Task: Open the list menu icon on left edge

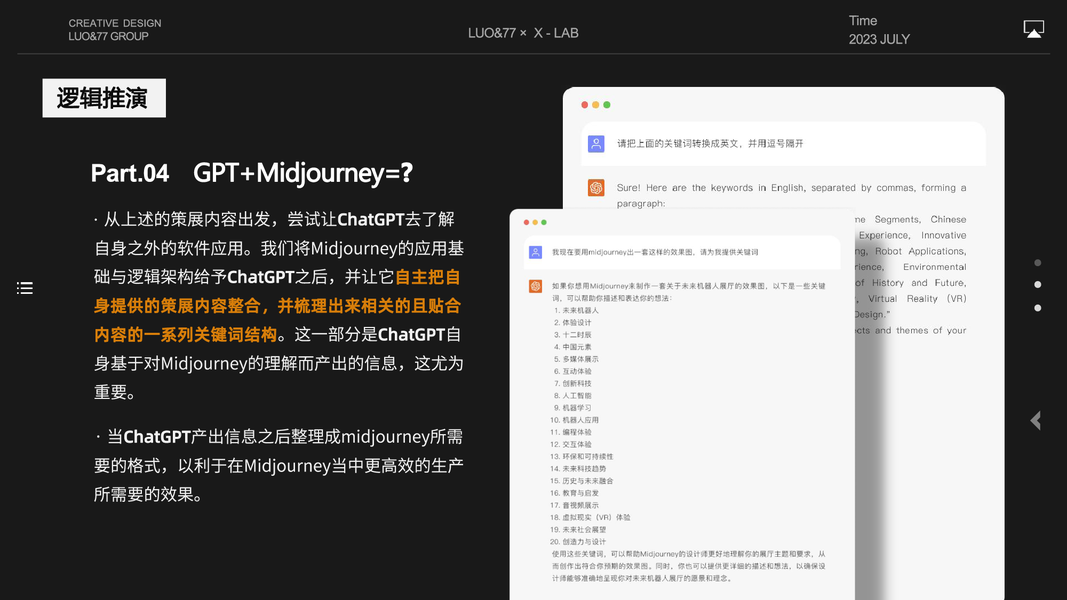Action: click(24, 288)
